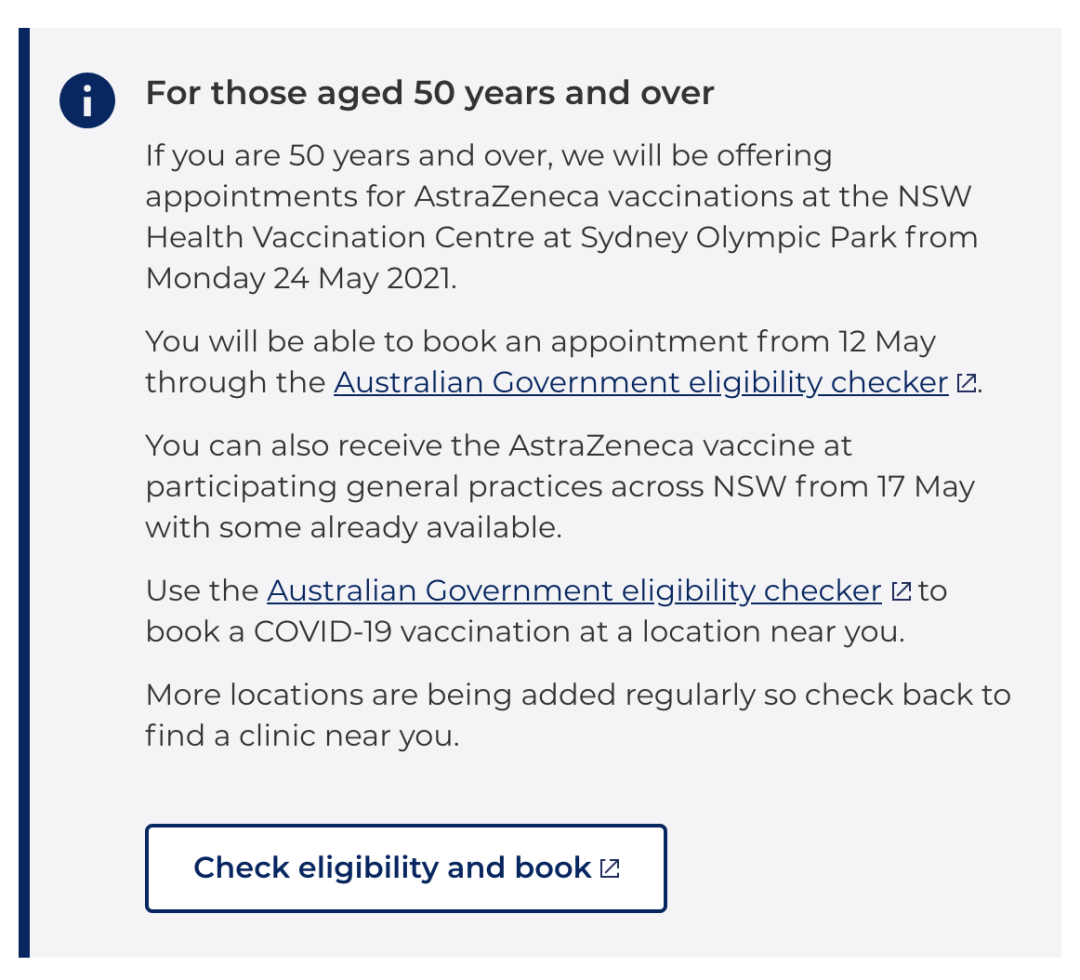Viewport: 1080px width, 980px height.
Task: Click external-link icon after first eligibility checker link
Action: pyautogui.click(x=966, y=383)
